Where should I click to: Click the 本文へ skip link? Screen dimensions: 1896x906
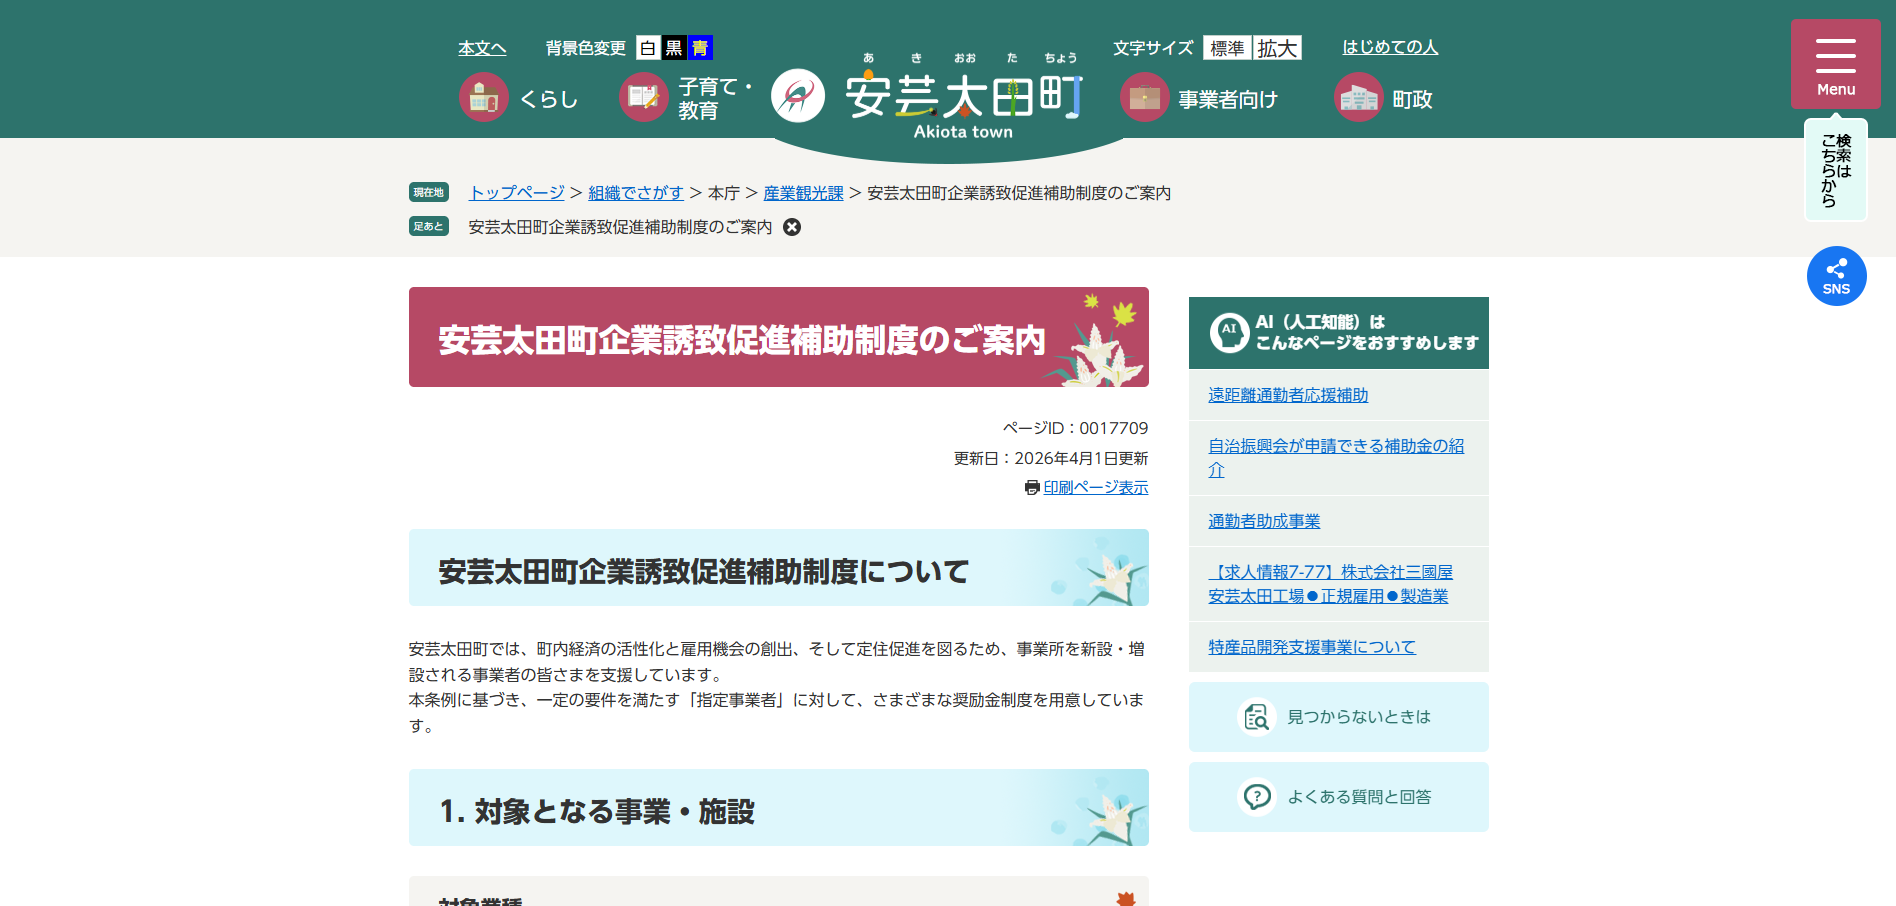point(482,48)
